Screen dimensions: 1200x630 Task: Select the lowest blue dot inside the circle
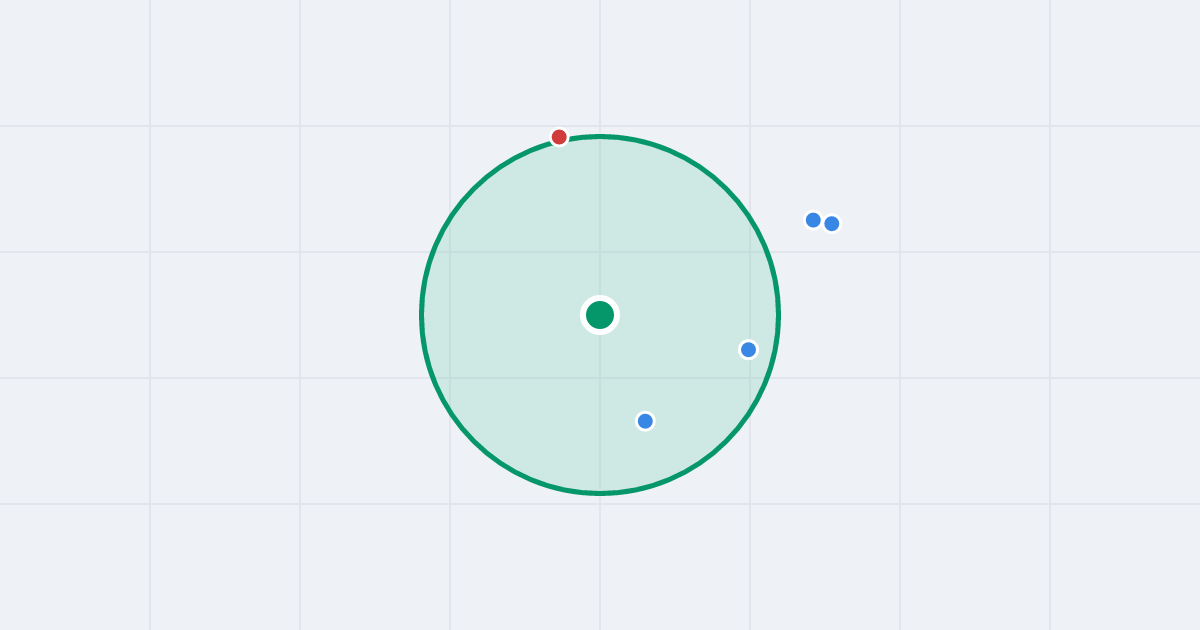(645, 421)
